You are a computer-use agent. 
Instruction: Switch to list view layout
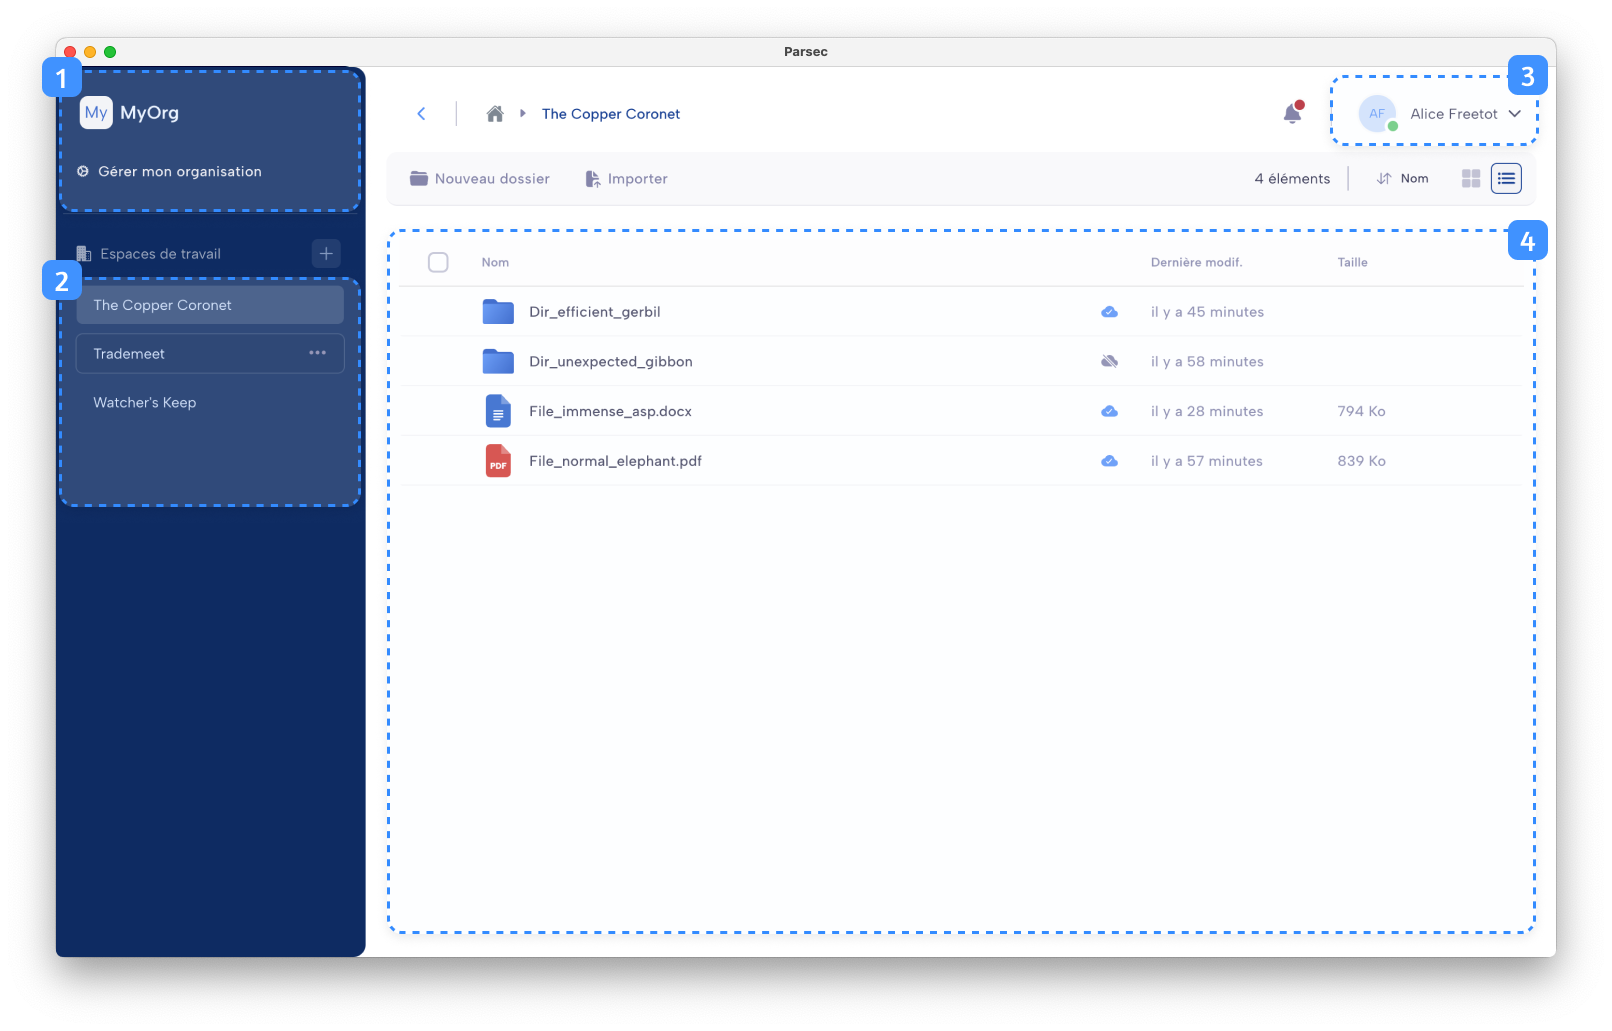1506,179
